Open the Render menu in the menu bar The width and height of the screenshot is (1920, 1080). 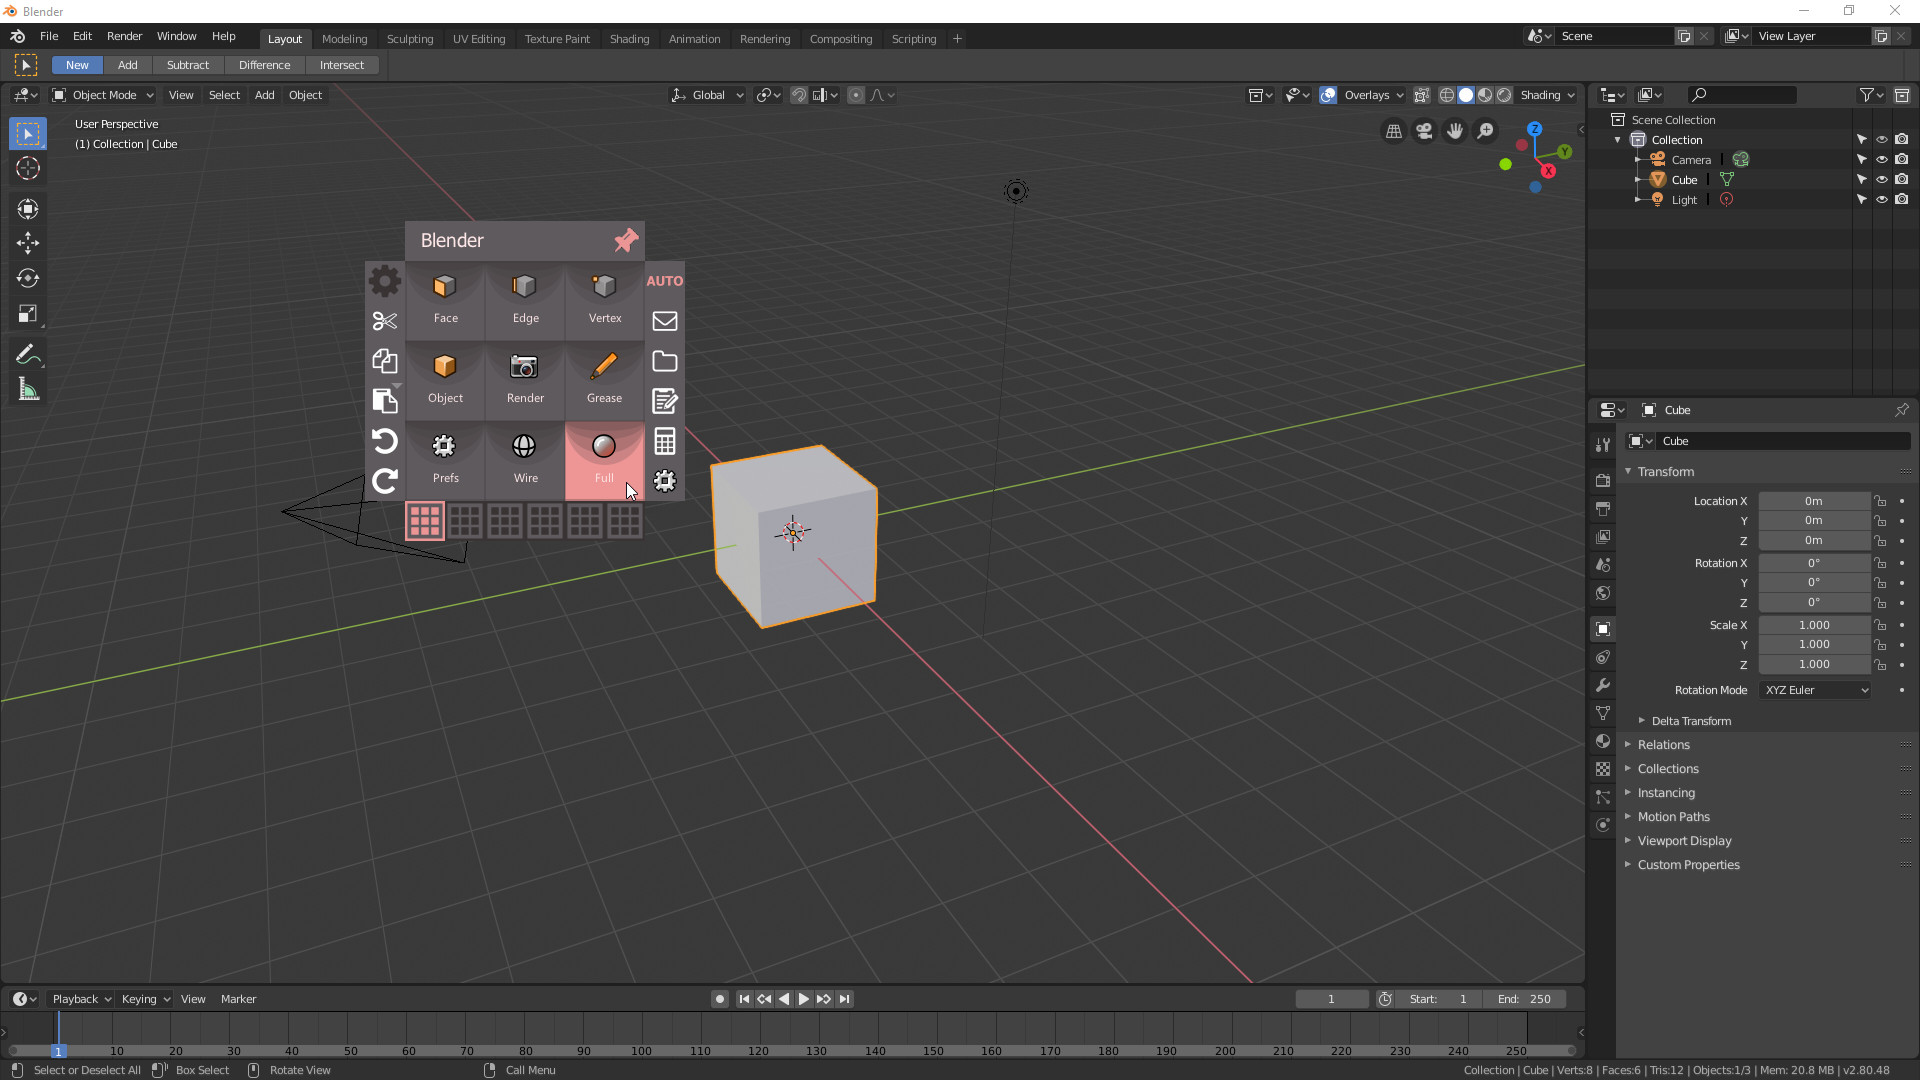pos(124,36)
